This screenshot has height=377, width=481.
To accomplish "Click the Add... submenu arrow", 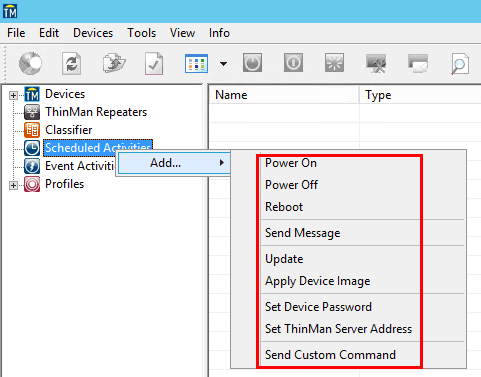I will coord(222,163).
